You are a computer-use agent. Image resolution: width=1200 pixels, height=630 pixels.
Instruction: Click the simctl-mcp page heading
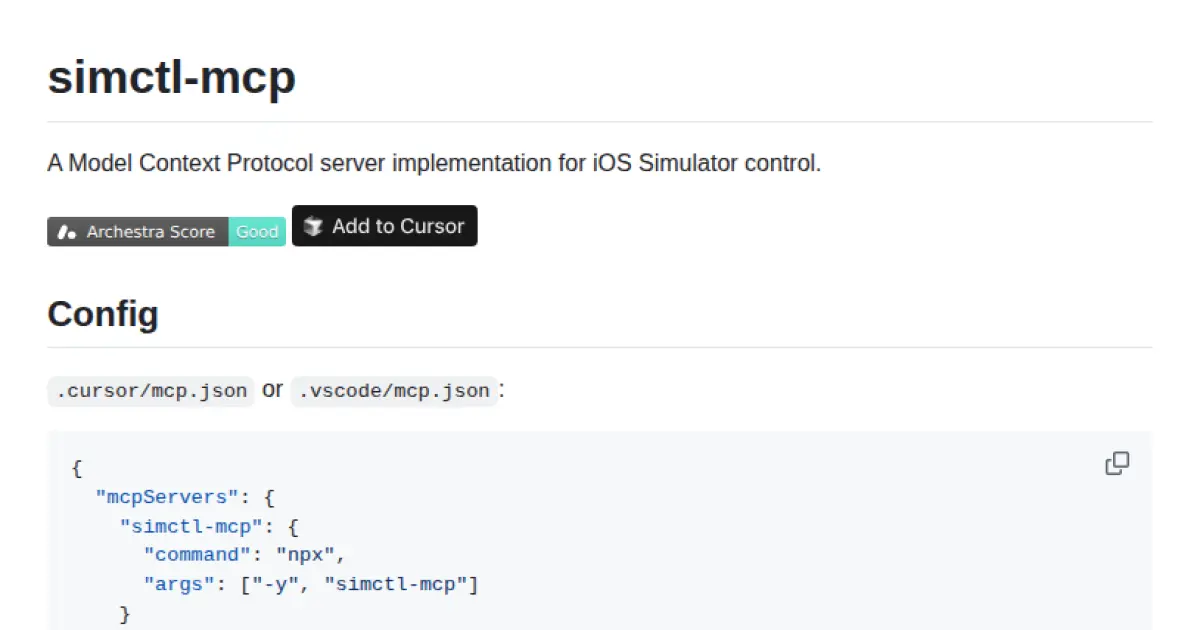tap(172, 78)
